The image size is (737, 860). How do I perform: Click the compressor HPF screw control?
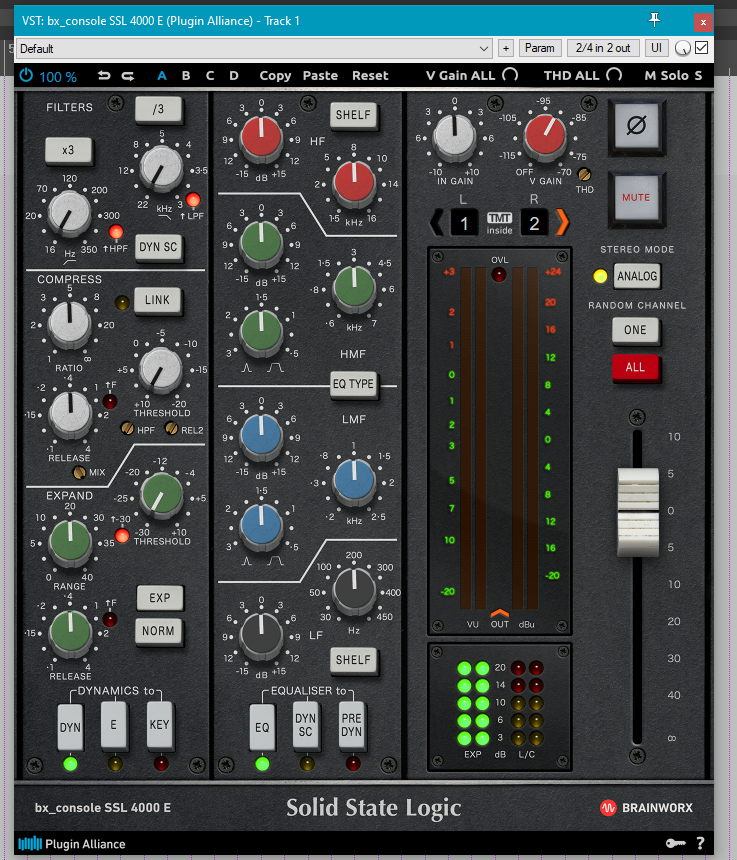click(127, 428)
